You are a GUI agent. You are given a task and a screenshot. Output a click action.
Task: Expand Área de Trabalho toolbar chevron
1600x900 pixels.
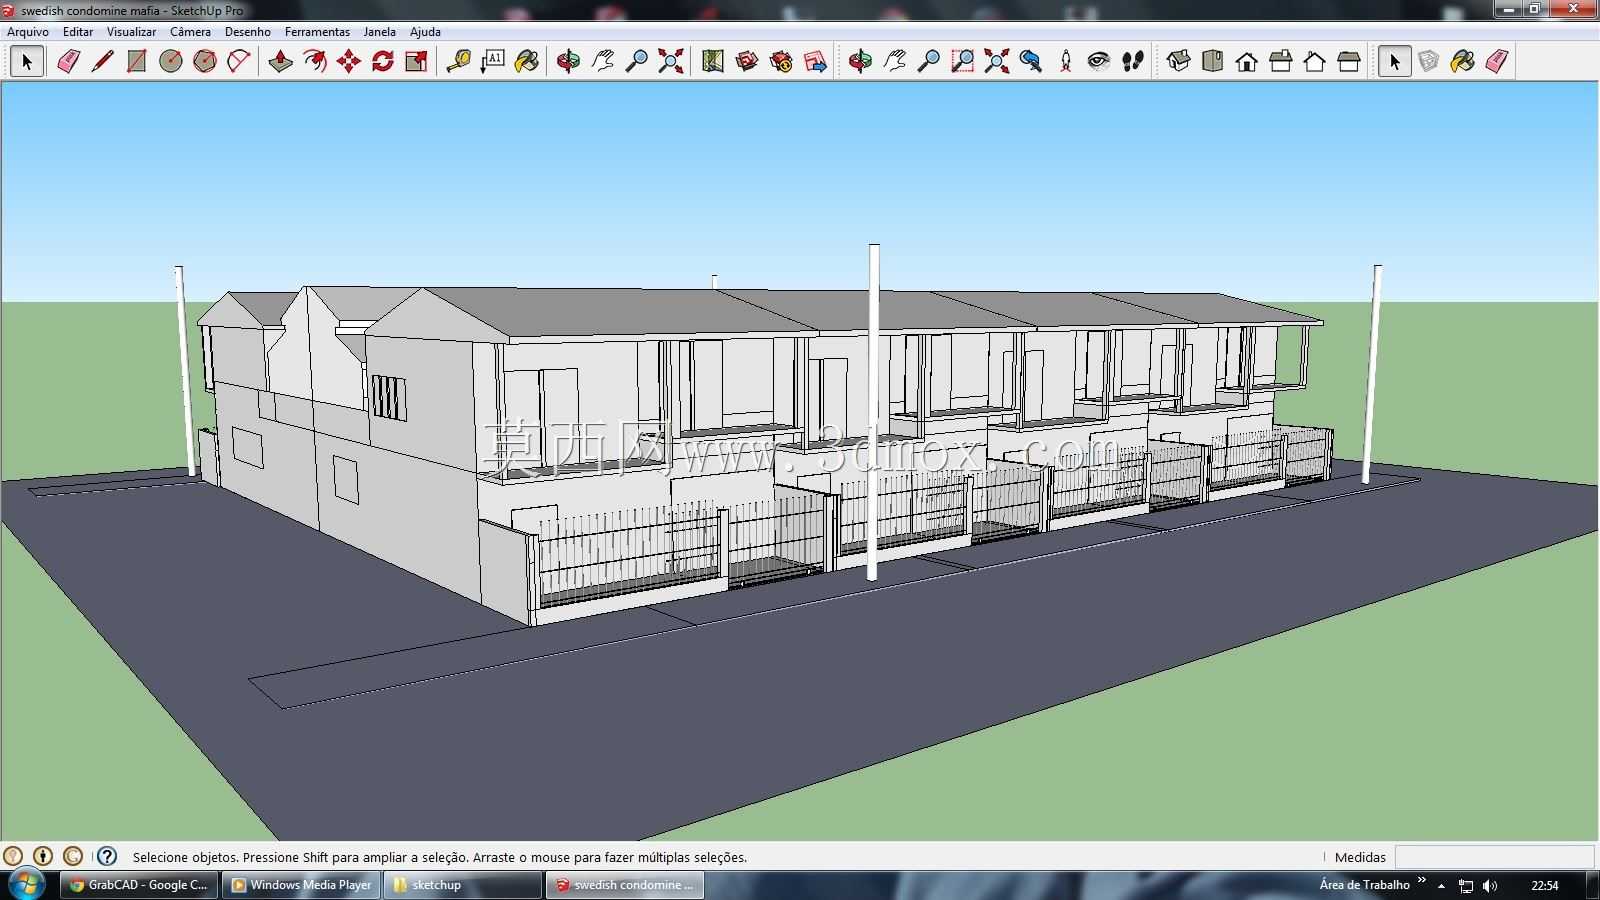[1421, 881]
